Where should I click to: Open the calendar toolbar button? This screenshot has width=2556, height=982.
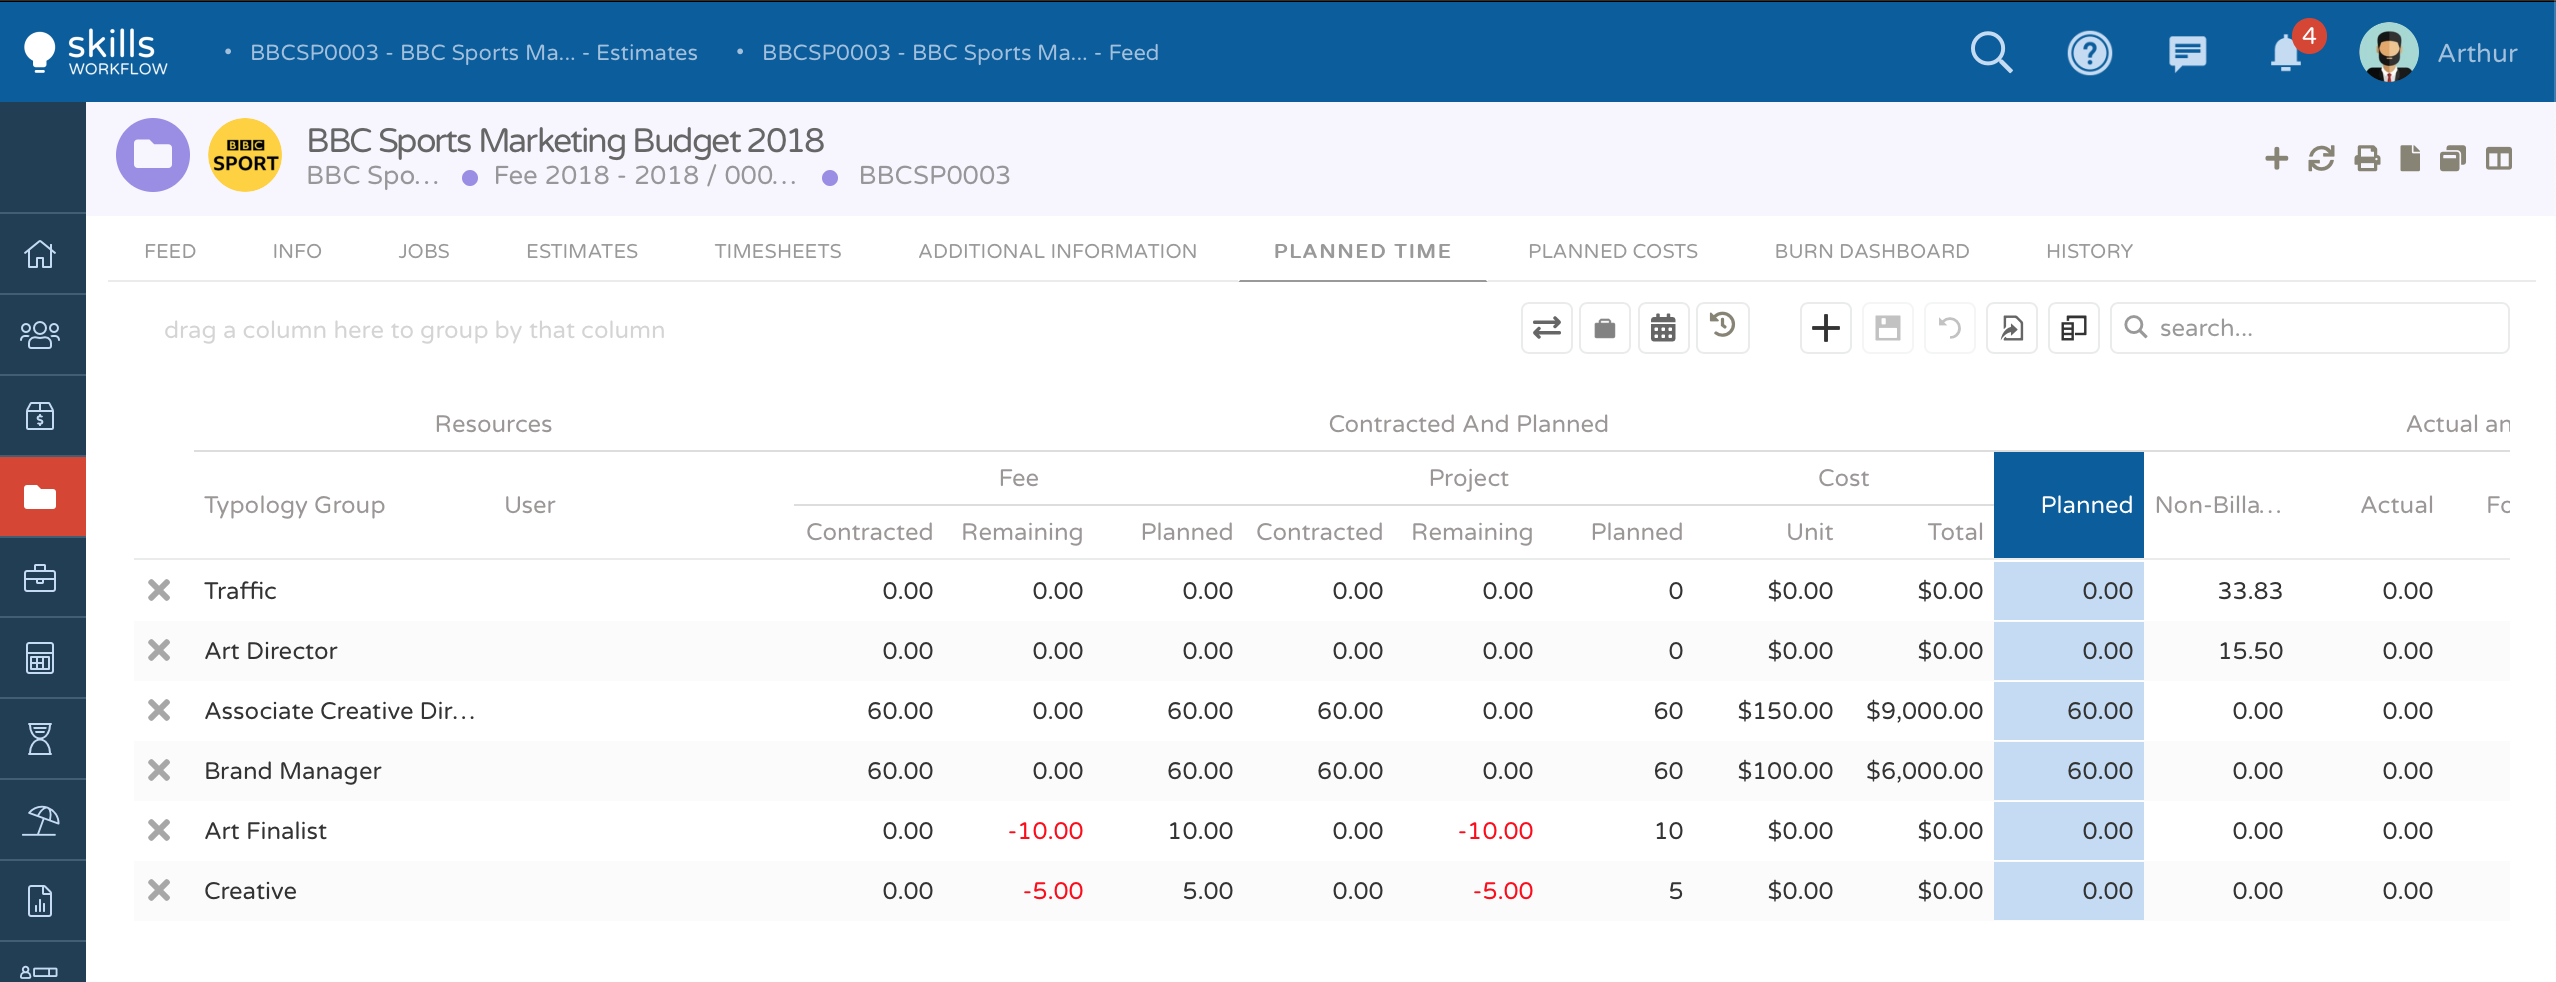pyautogui.click(x=1663, y=328)
